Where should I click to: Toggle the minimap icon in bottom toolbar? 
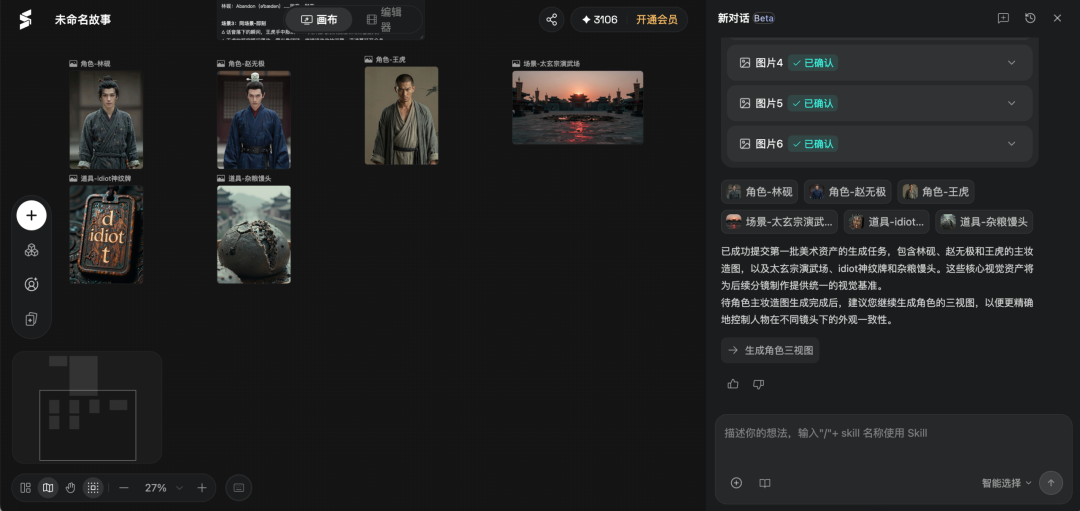click(48, 488)
